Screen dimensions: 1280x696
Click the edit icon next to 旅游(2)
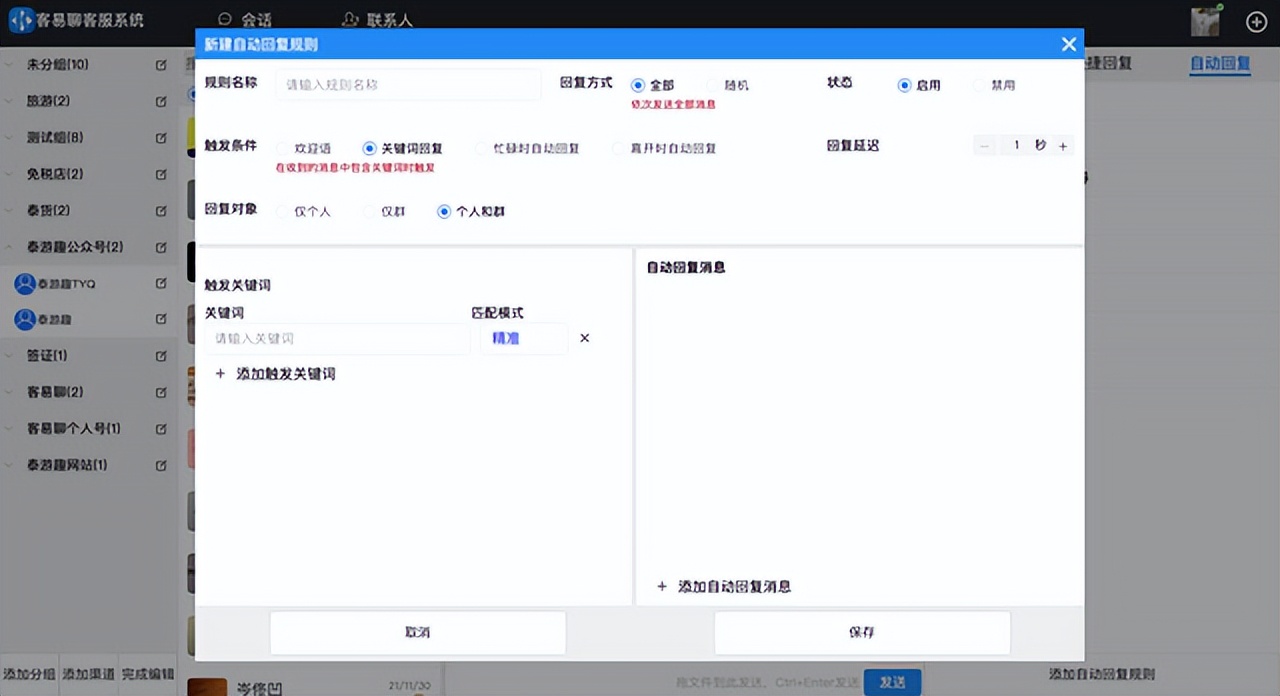[x=161, y=101]
